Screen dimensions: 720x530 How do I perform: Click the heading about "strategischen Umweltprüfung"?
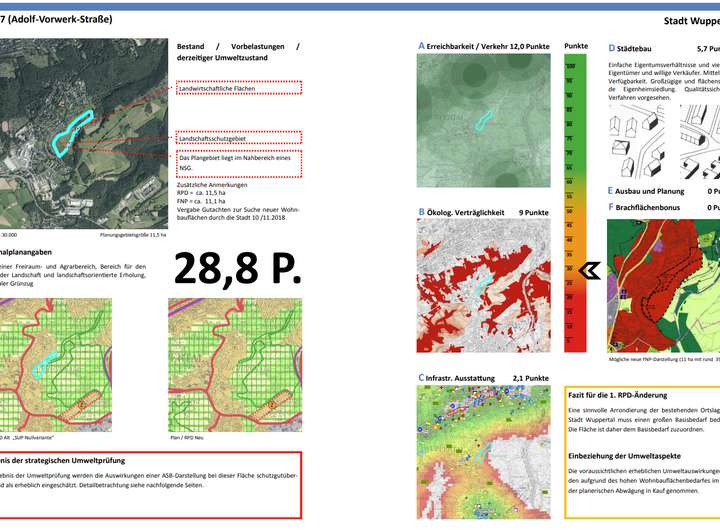coord(62,460)
